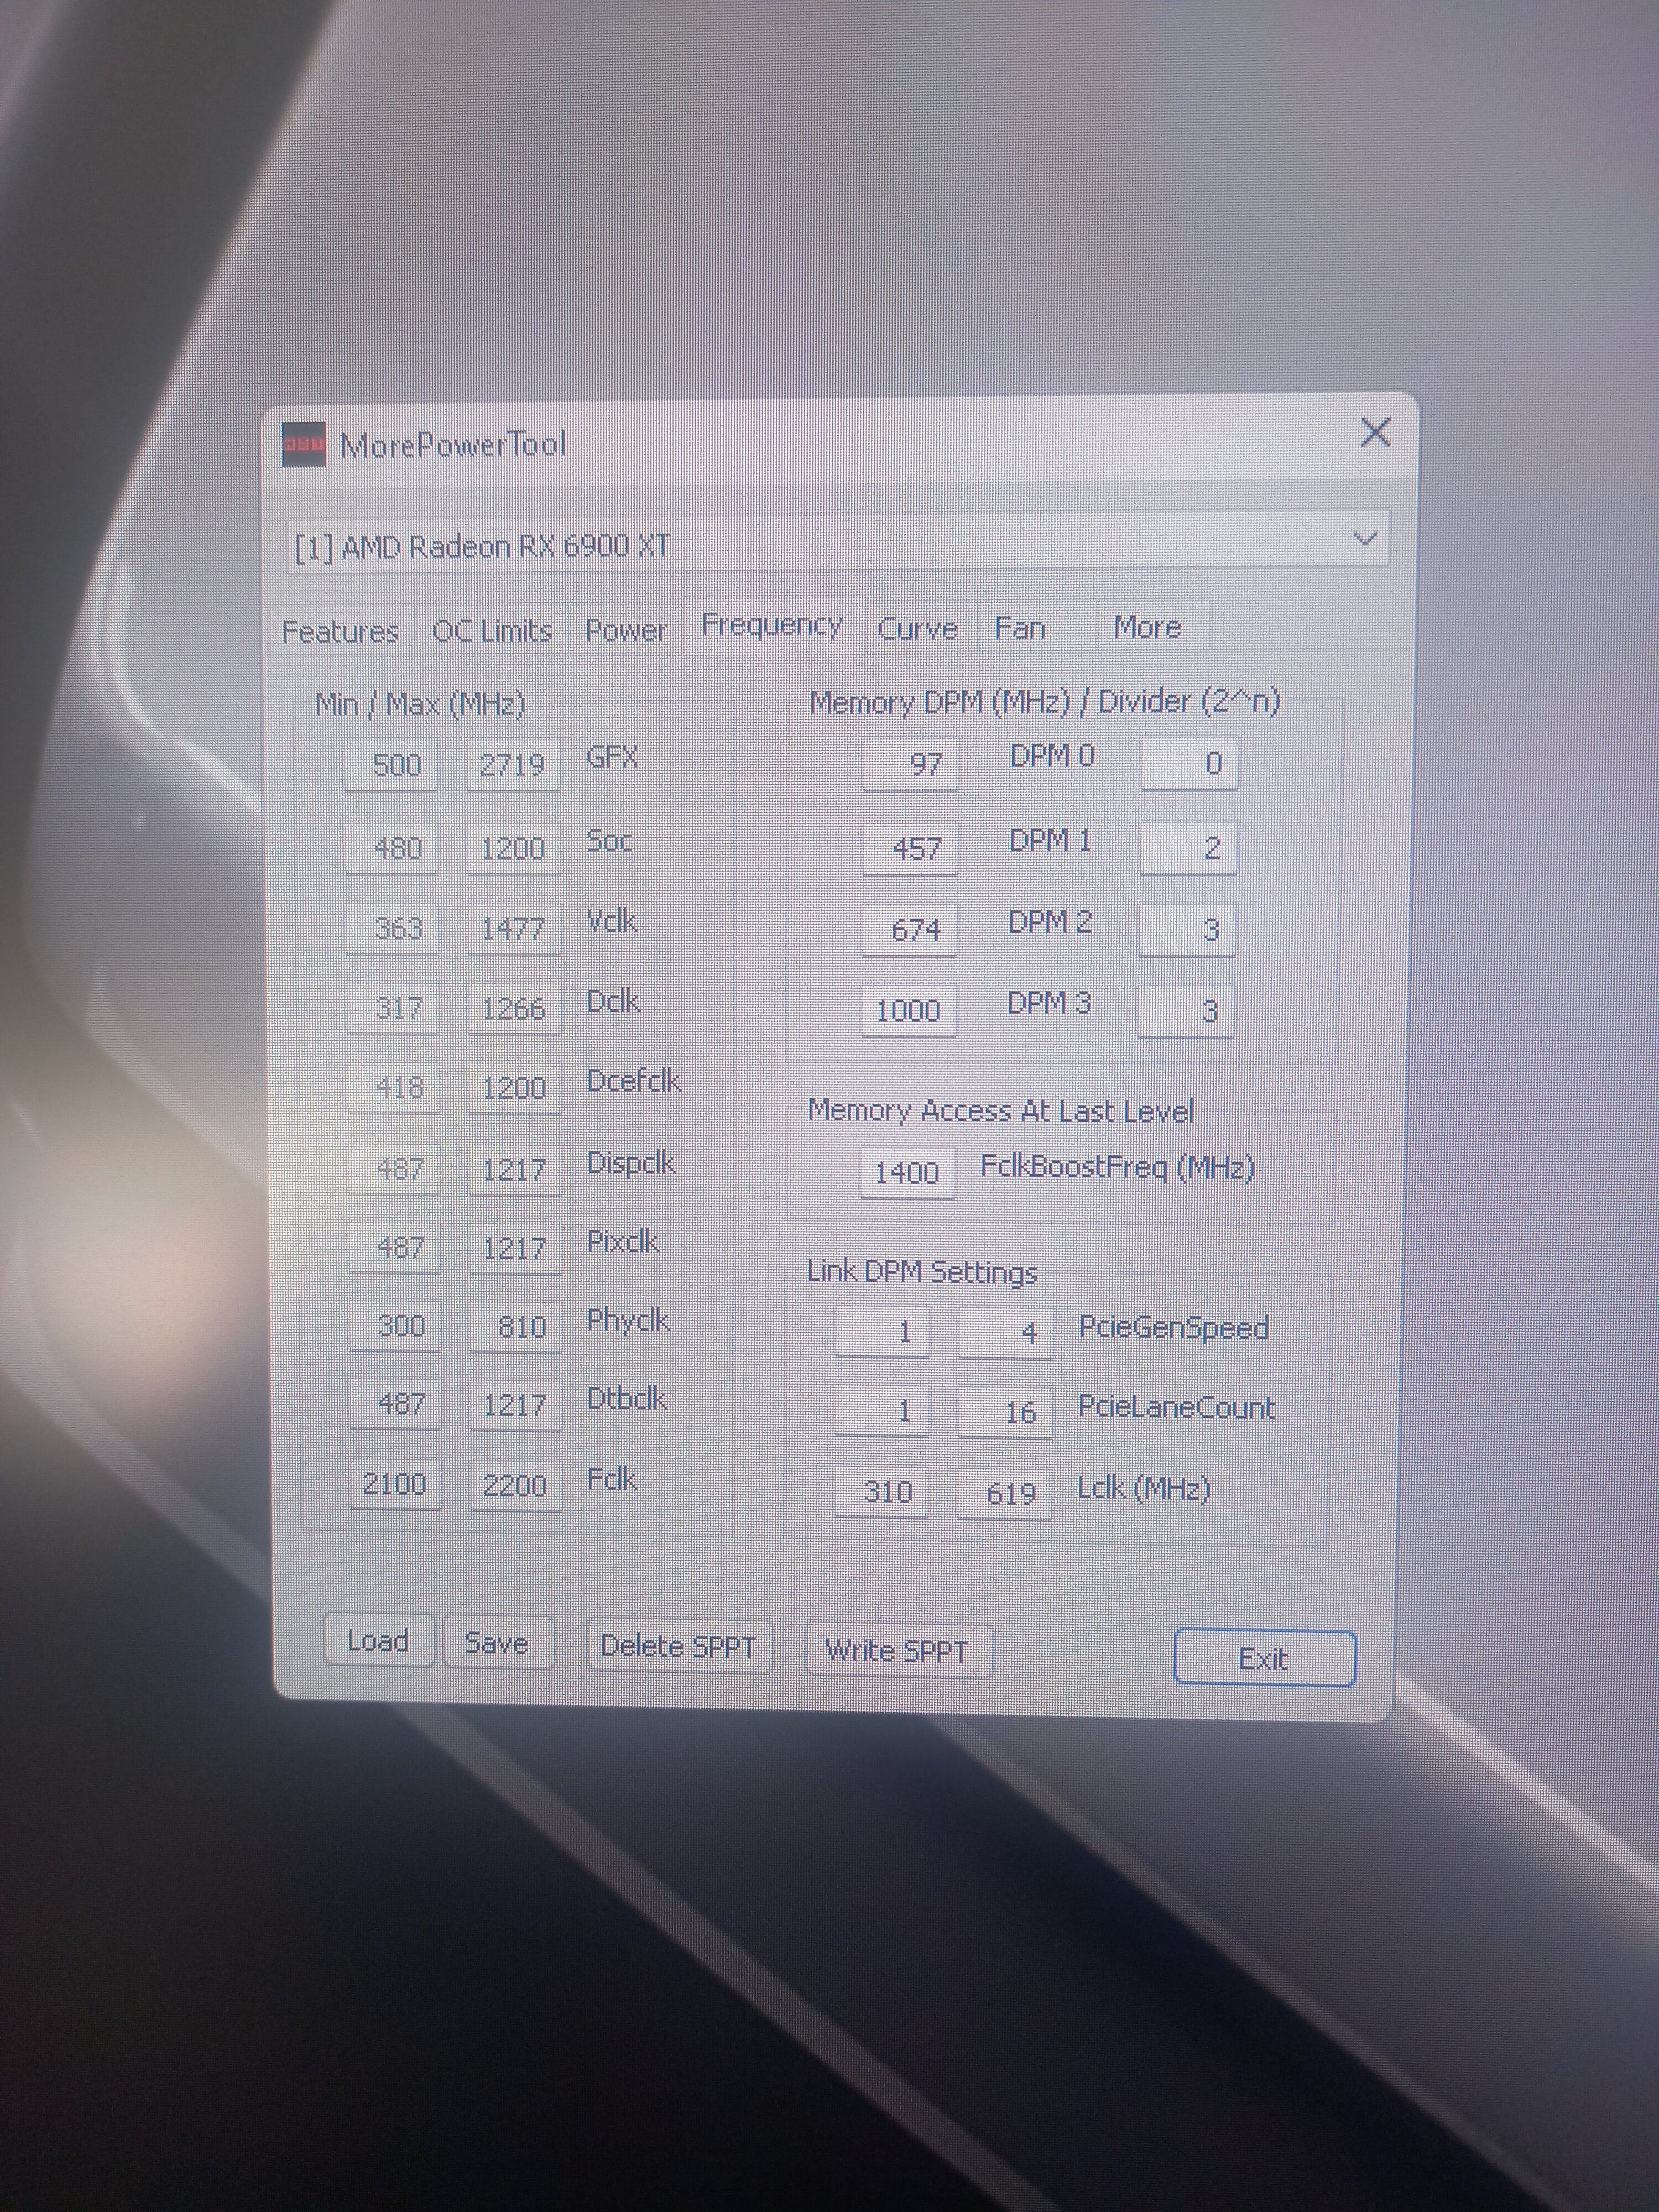1659x2212 pixels.
Task: Click the DPM 0 memory frequency field showing 97
Action: click(x=910, y=764)
